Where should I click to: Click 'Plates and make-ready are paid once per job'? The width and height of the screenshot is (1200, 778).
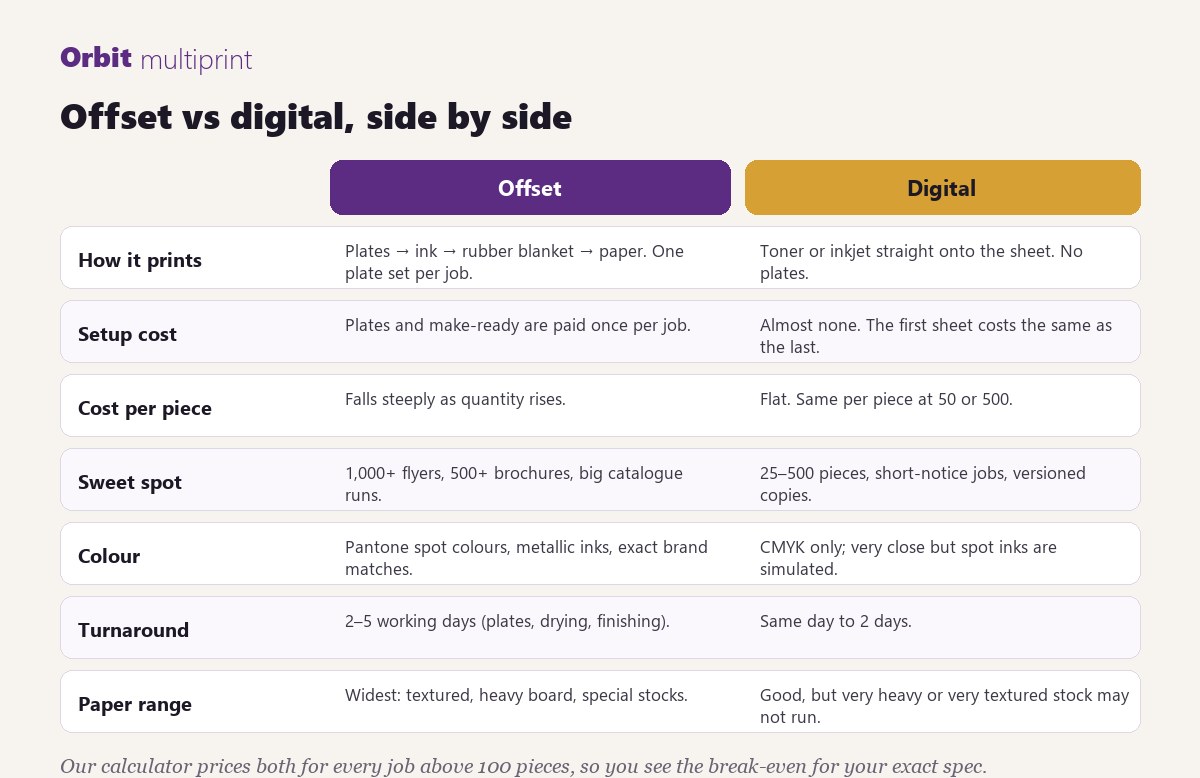[x=518, y=325]
